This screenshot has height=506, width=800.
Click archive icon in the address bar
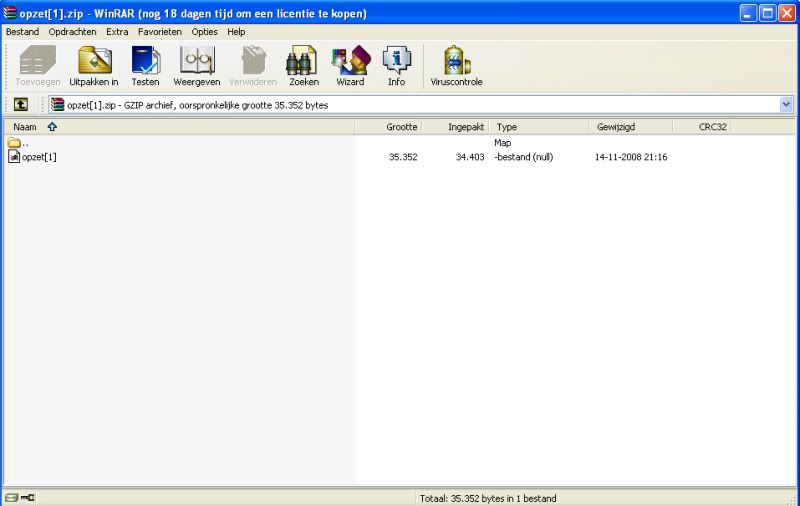coord(58,105)
